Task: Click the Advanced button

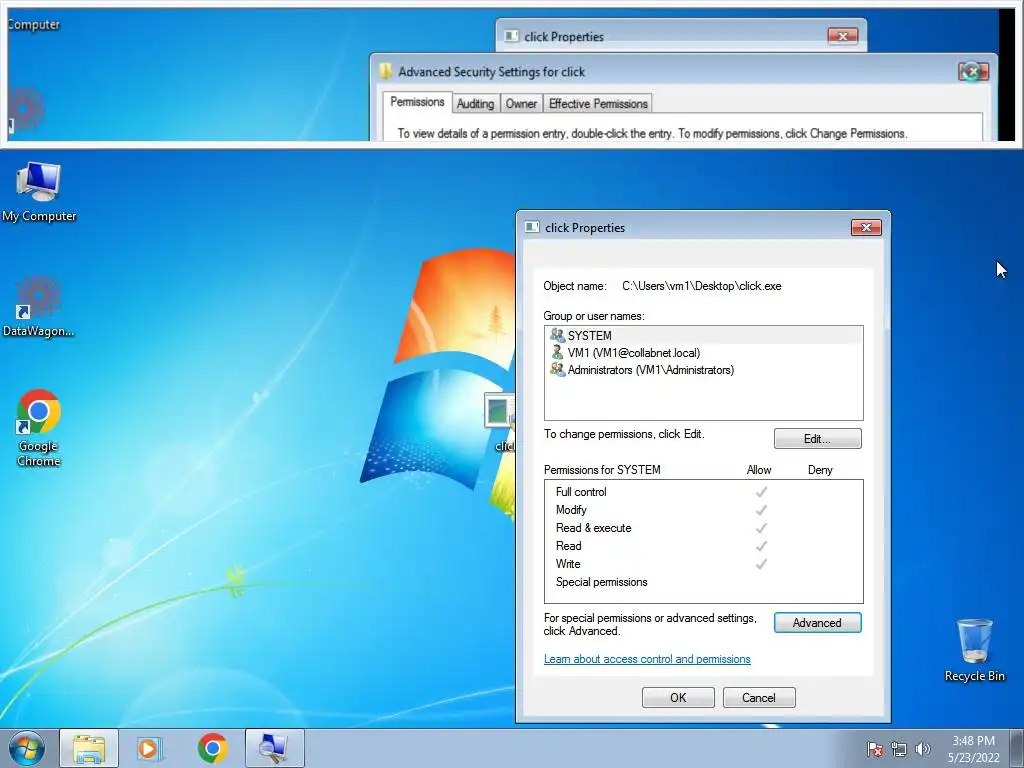Action: click(817, 623)
